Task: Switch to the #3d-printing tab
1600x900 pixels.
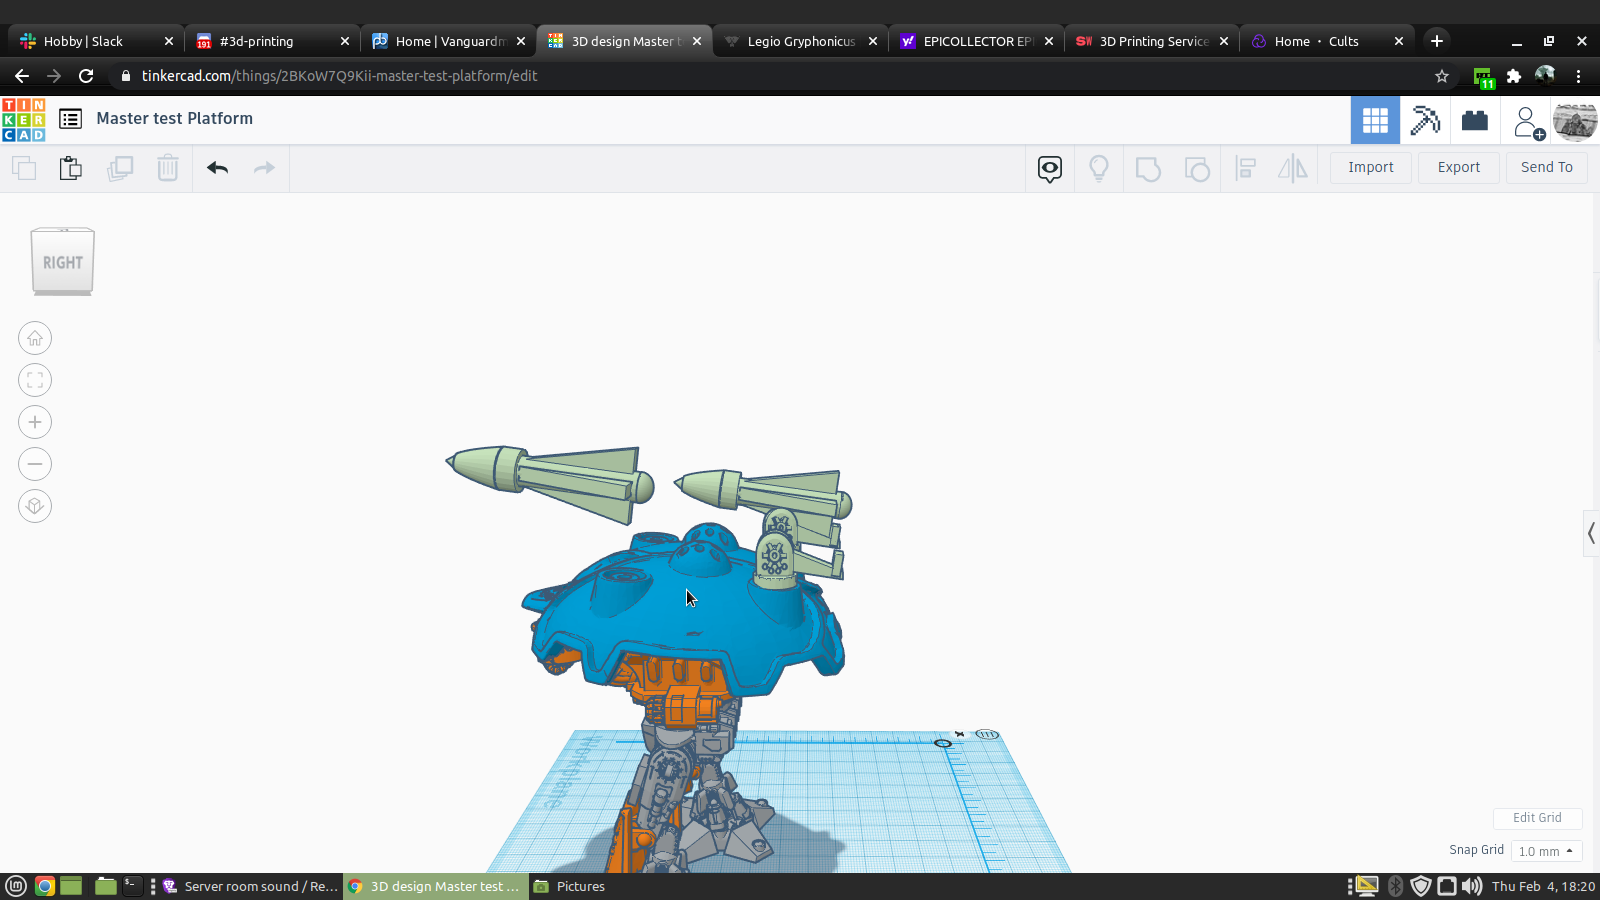Action: 272,41
